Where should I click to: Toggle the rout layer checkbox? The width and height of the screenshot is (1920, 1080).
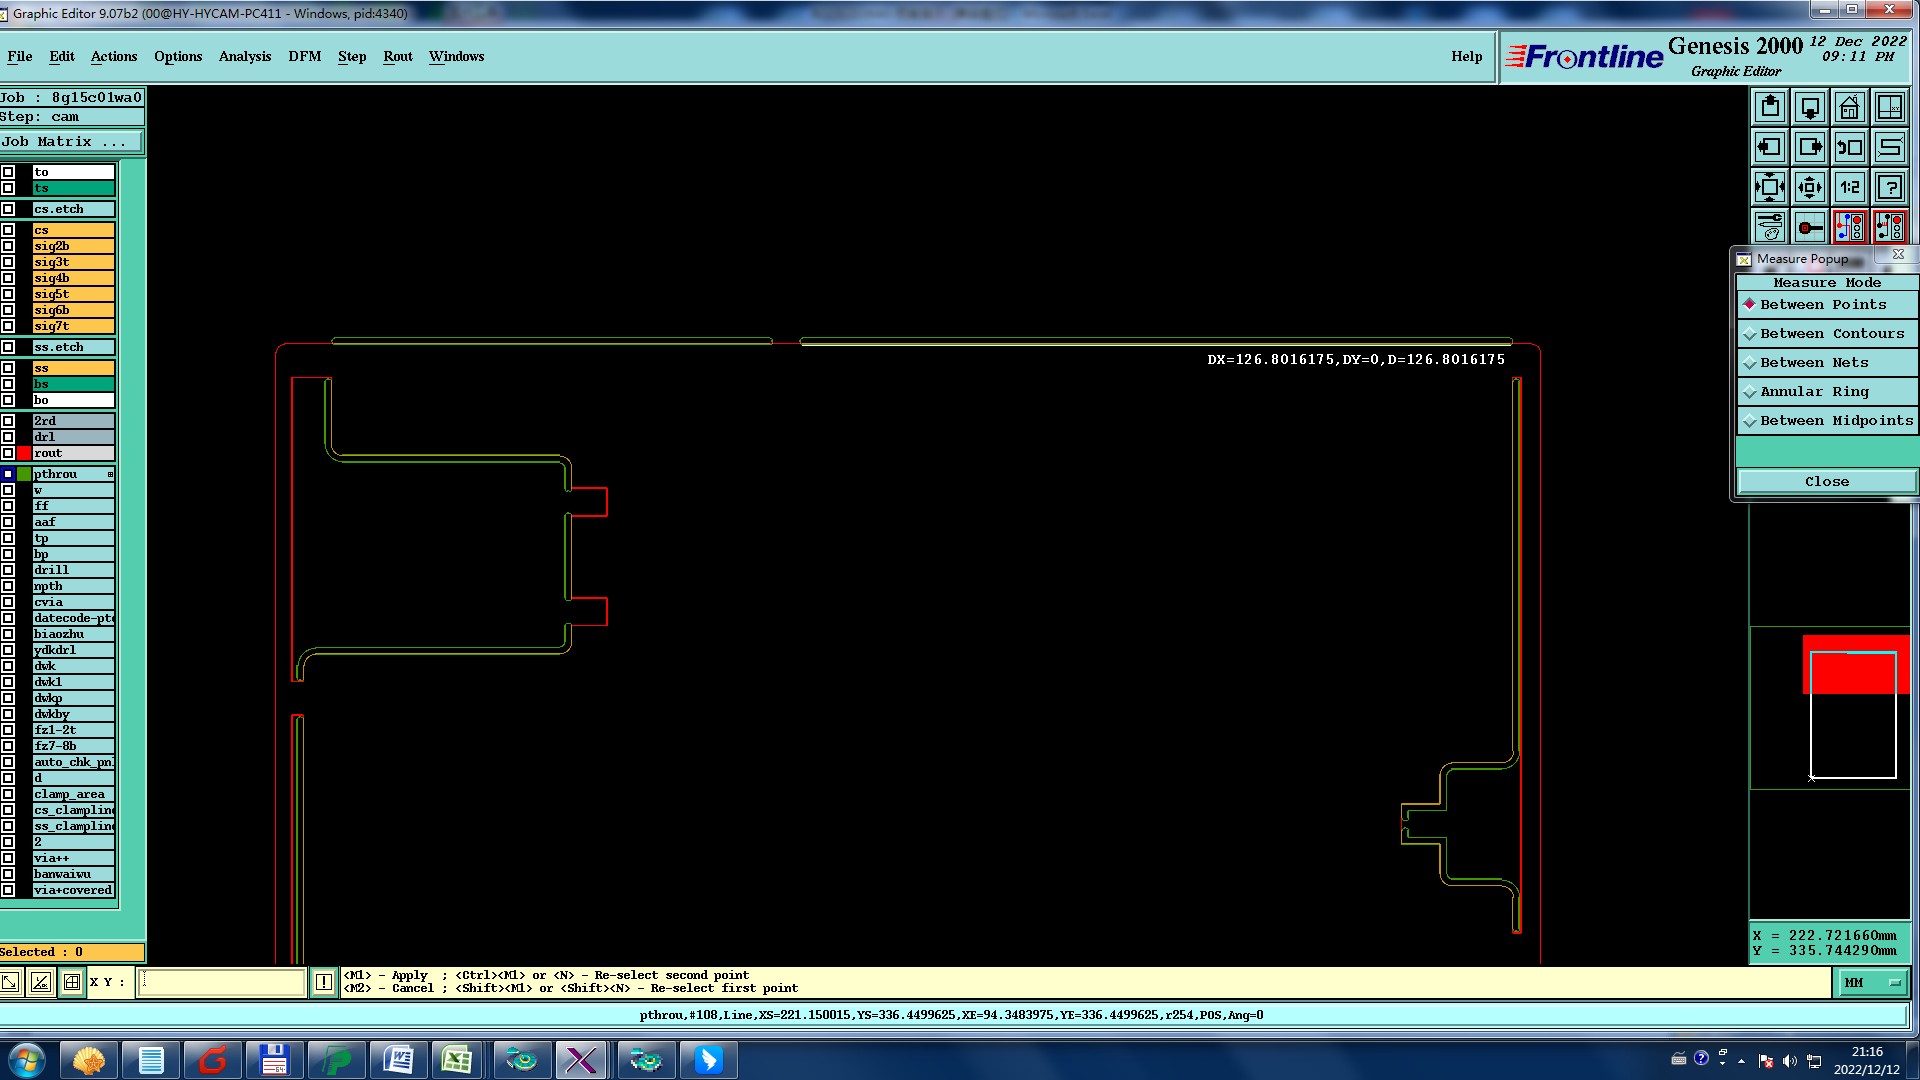click(8, 453)
